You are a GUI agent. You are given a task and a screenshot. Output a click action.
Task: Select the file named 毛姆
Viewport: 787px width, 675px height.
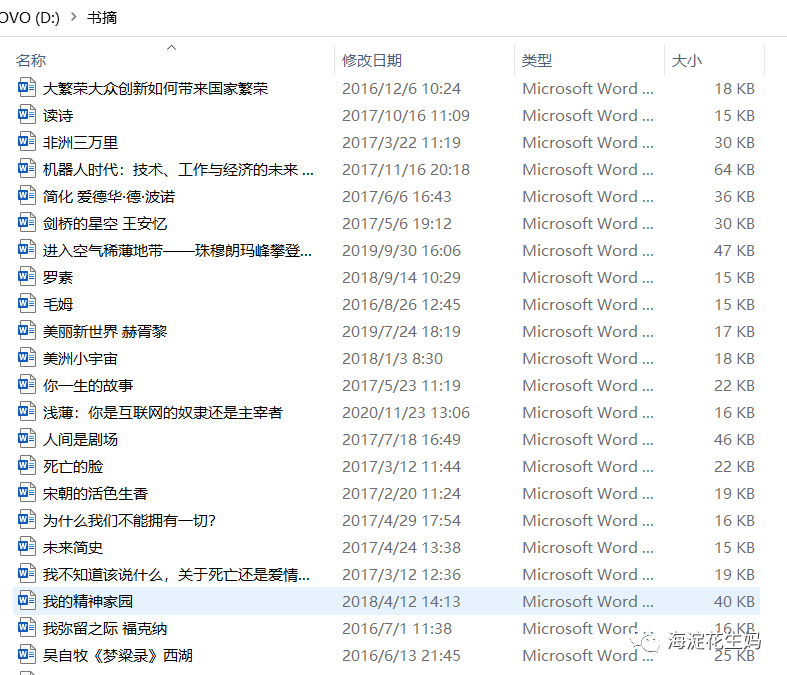pyautogui.click(x=58, y=305)
